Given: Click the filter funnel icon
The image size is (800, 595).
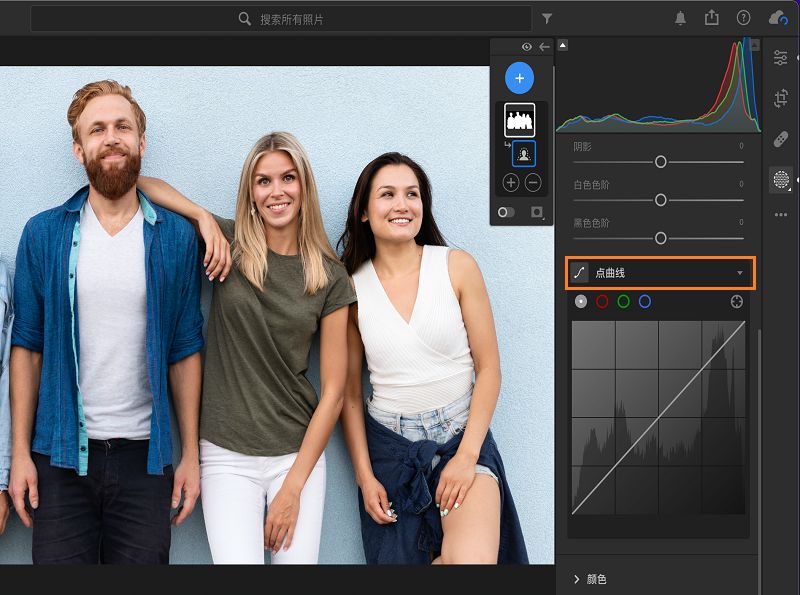Looking at the screenshot, I should (x=547, y=18).
